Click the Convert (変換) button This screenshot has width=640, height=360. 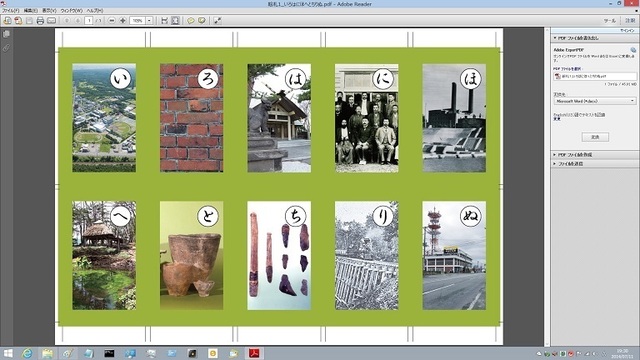(595, 137)
